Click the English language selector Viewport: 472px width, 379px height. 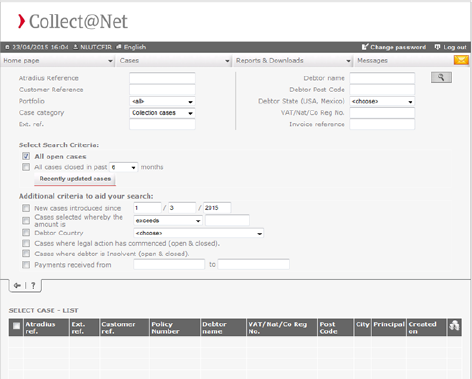coord(131,47)
